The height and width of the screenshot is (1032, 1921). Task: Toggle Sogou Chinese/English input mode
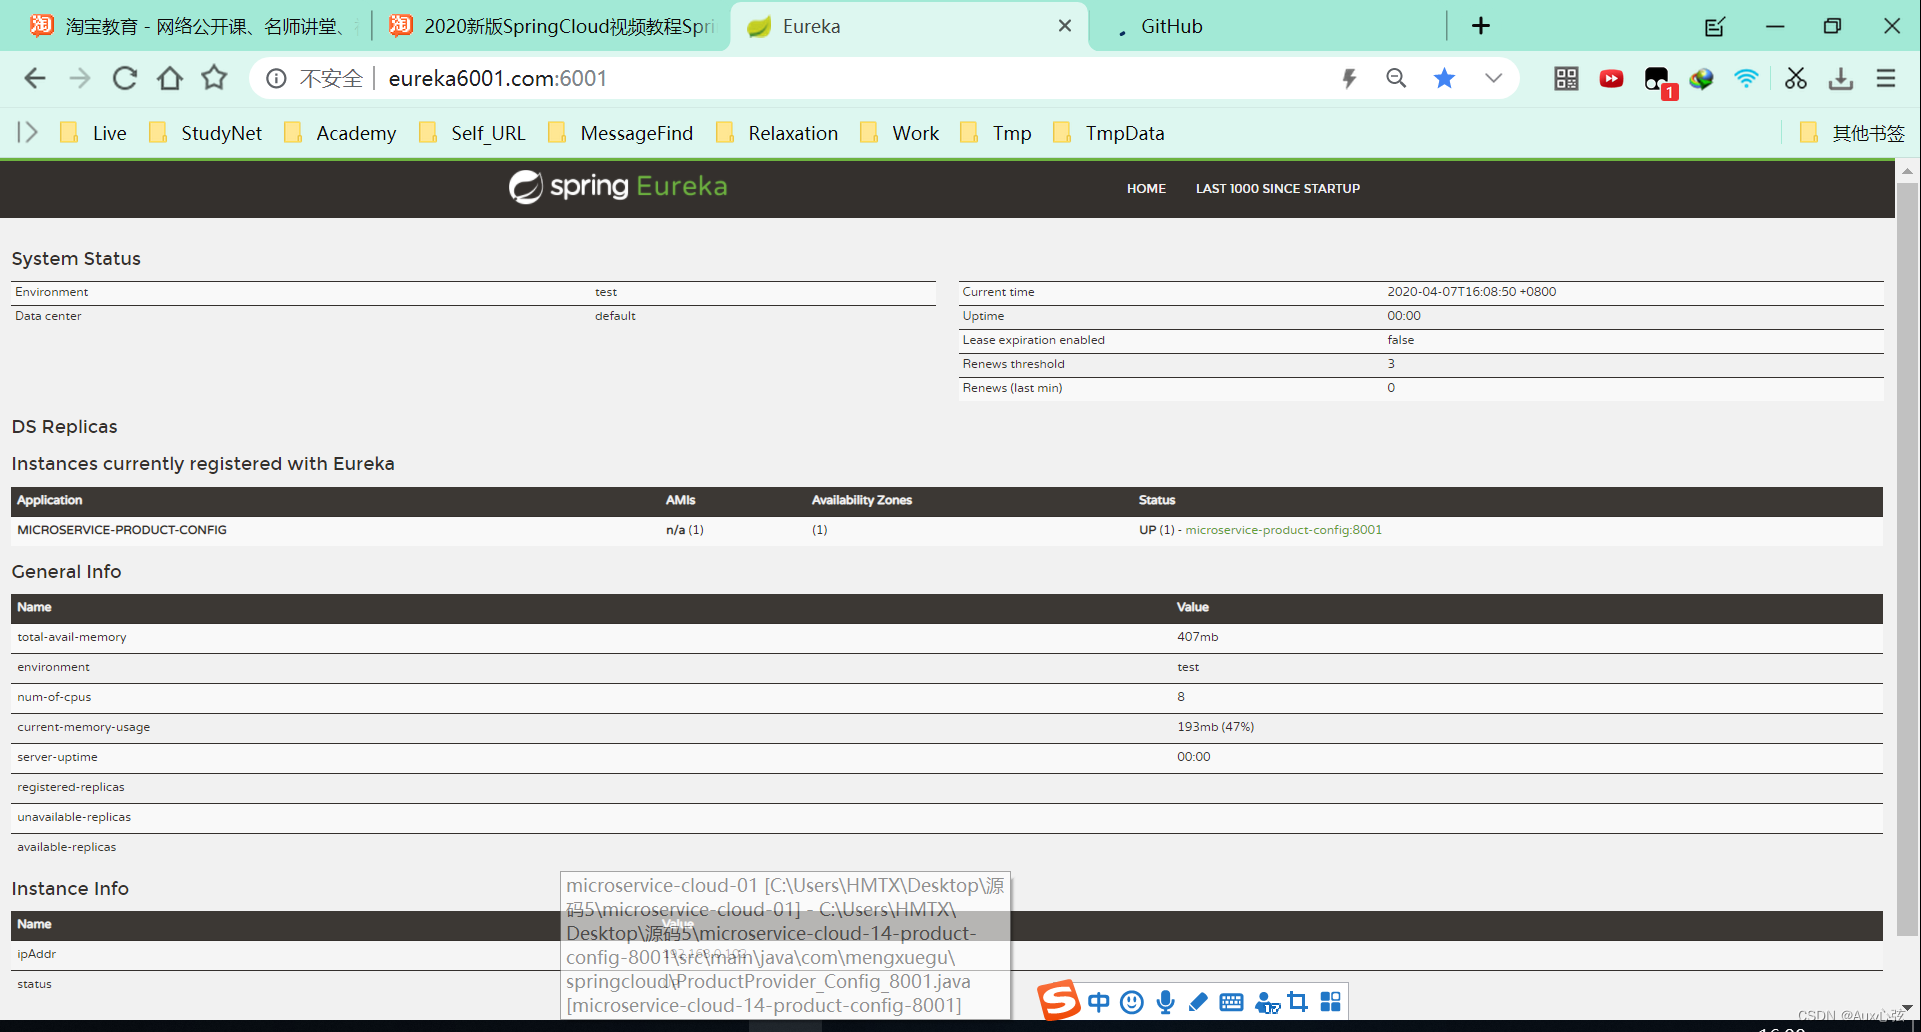pos(1098,1000)
